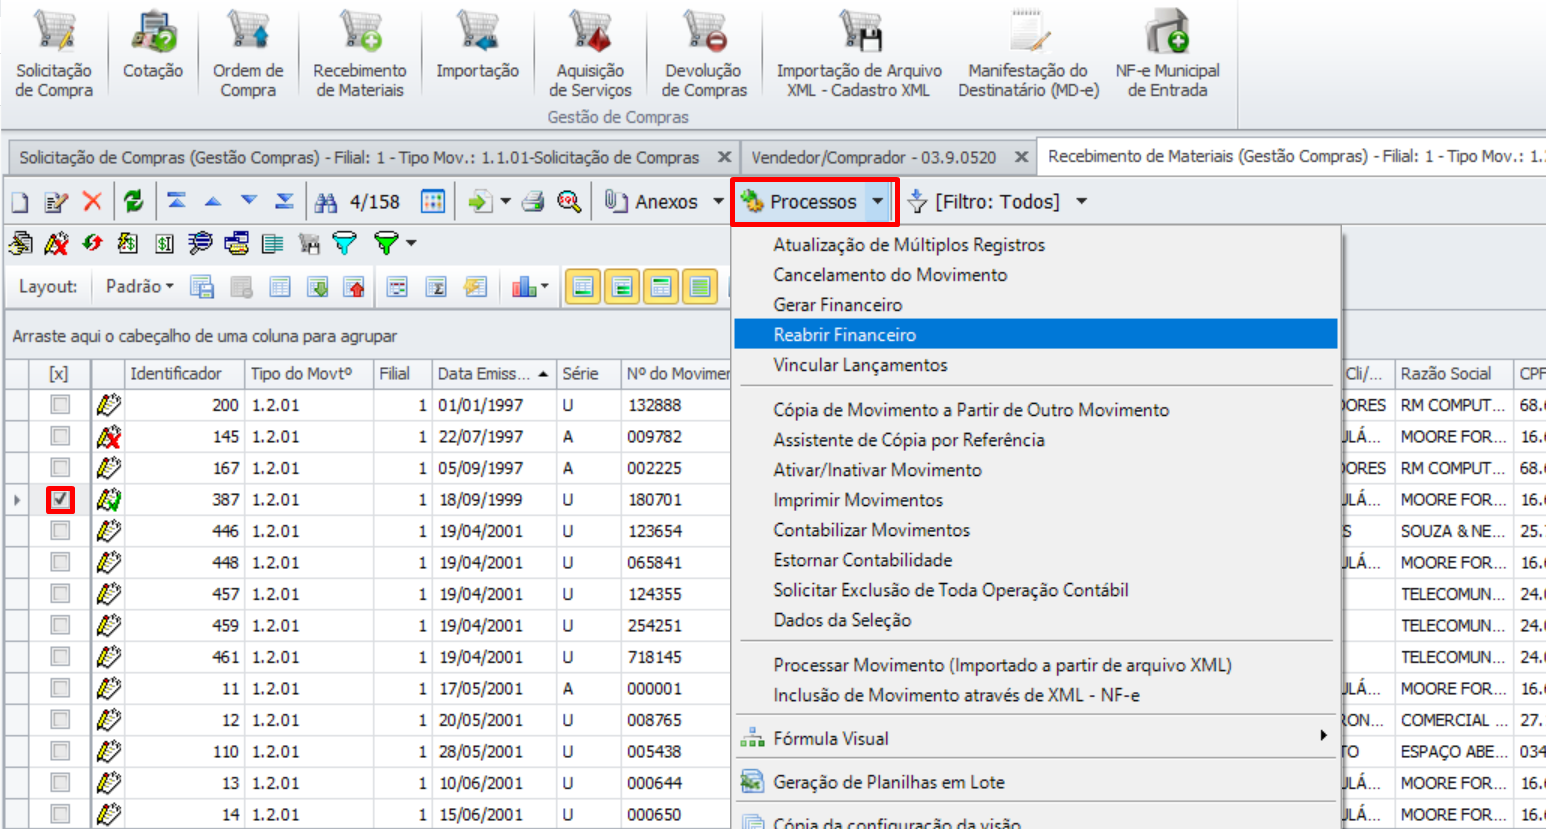Open Devolução de Compras ribbon button

(704, 54)
